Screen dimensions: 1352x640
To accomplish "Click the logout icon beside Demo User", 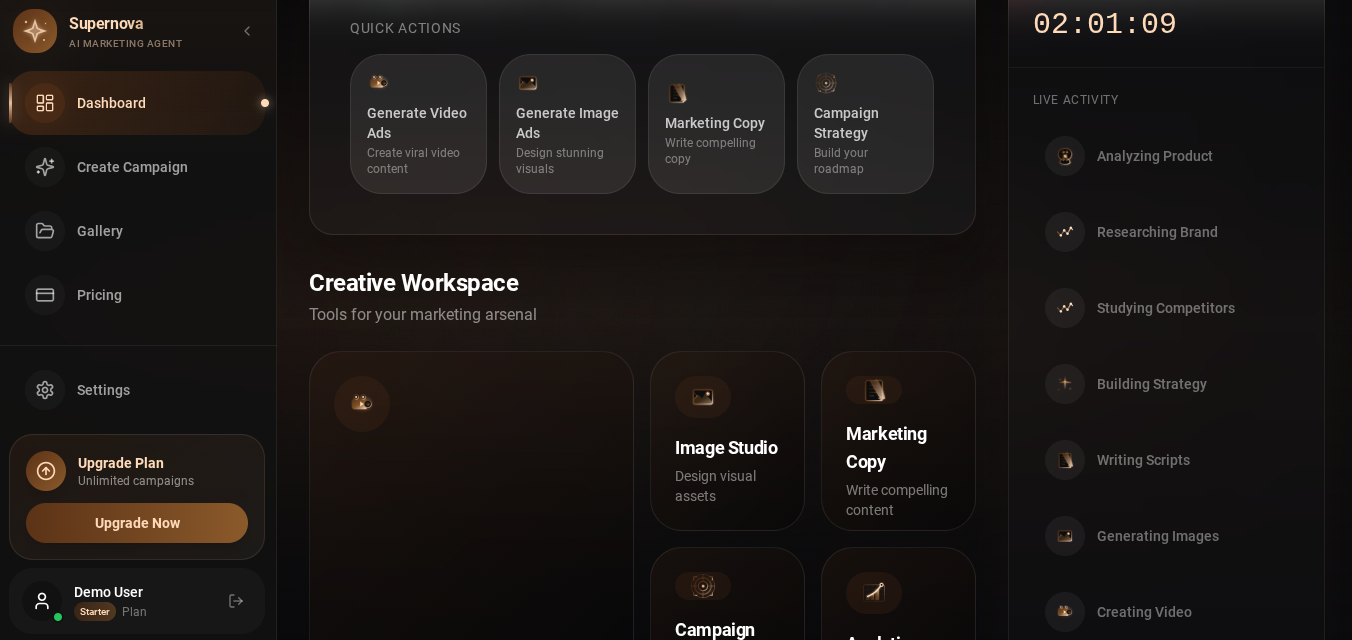I will (x=236, y=601).
